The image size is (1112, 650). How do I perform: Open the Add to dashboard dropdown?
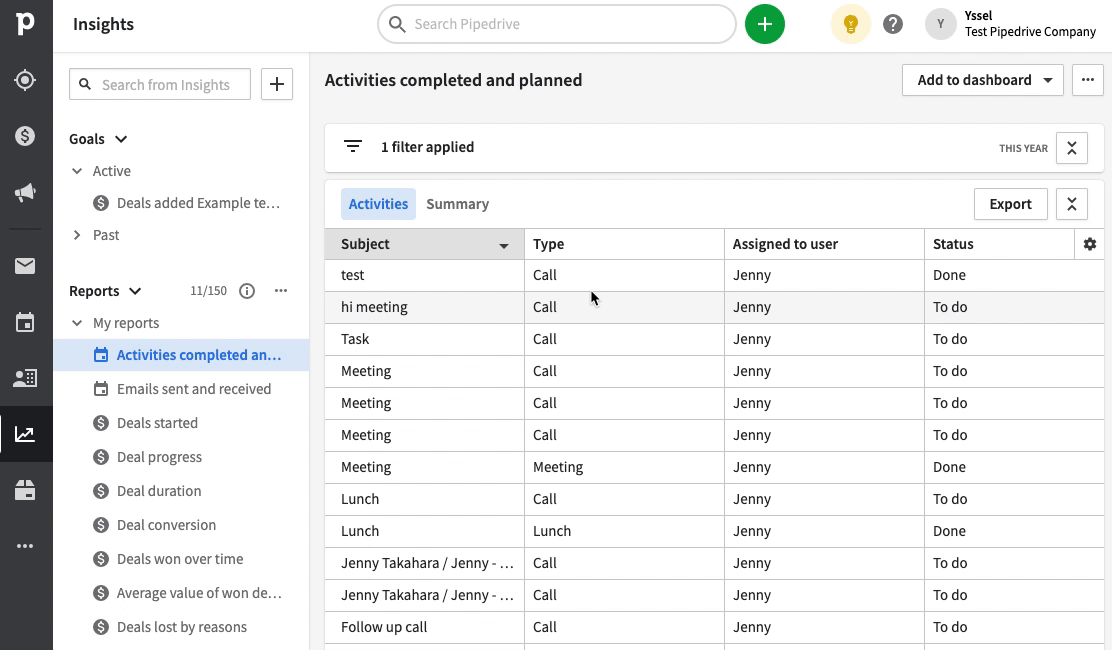[982, 80]
